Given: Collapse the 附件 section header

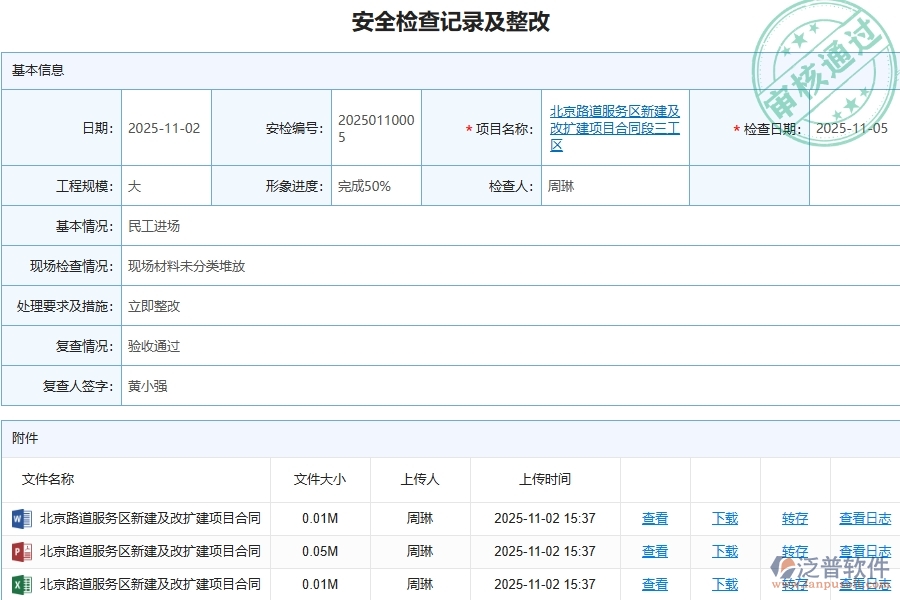Looking at the screenshot, I should (26, 438).
